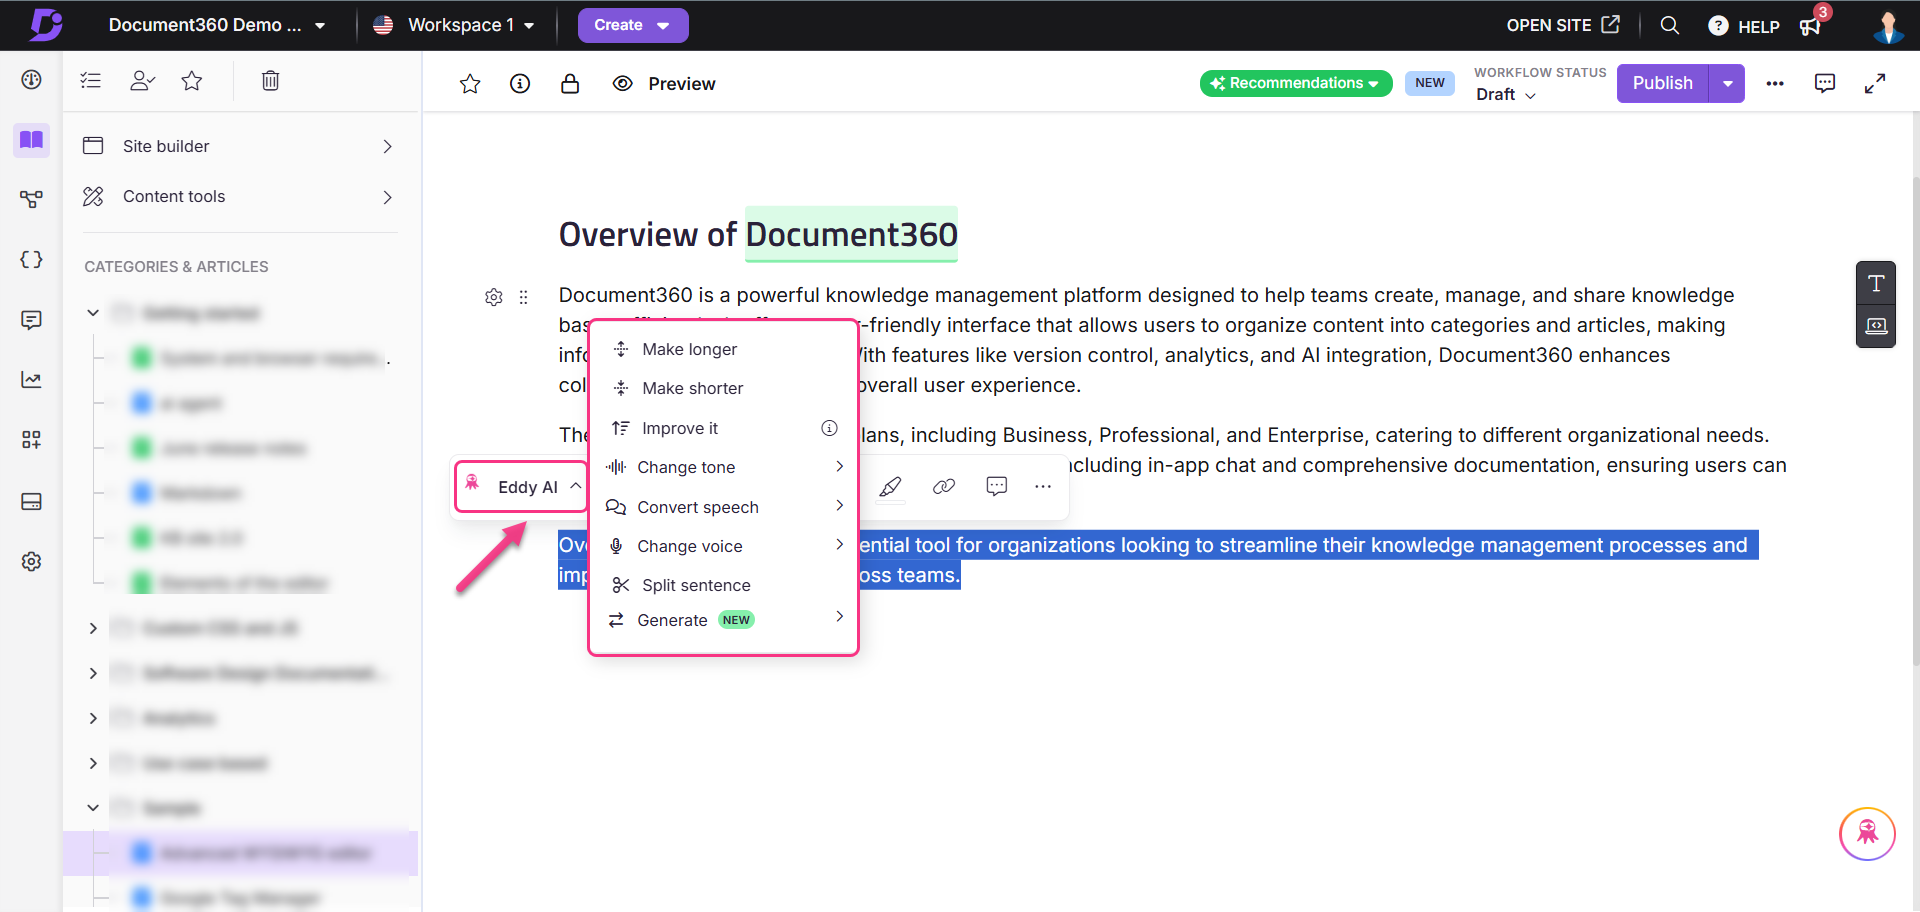Open the block settings gear beside paragraph
Screen dimensions: 1920x912
pos(494,297)
